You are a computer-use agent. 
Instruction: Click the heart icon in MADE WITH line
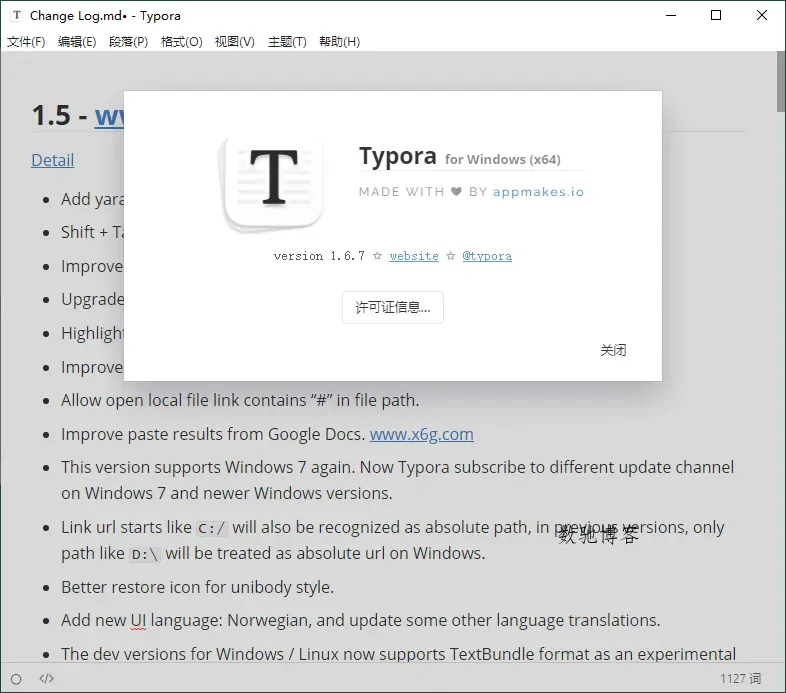(456, 192)
